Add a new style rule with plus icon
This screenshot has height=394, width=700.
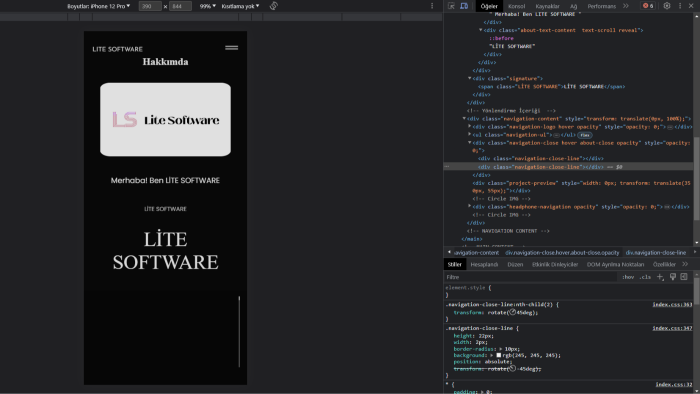[660, 277]
